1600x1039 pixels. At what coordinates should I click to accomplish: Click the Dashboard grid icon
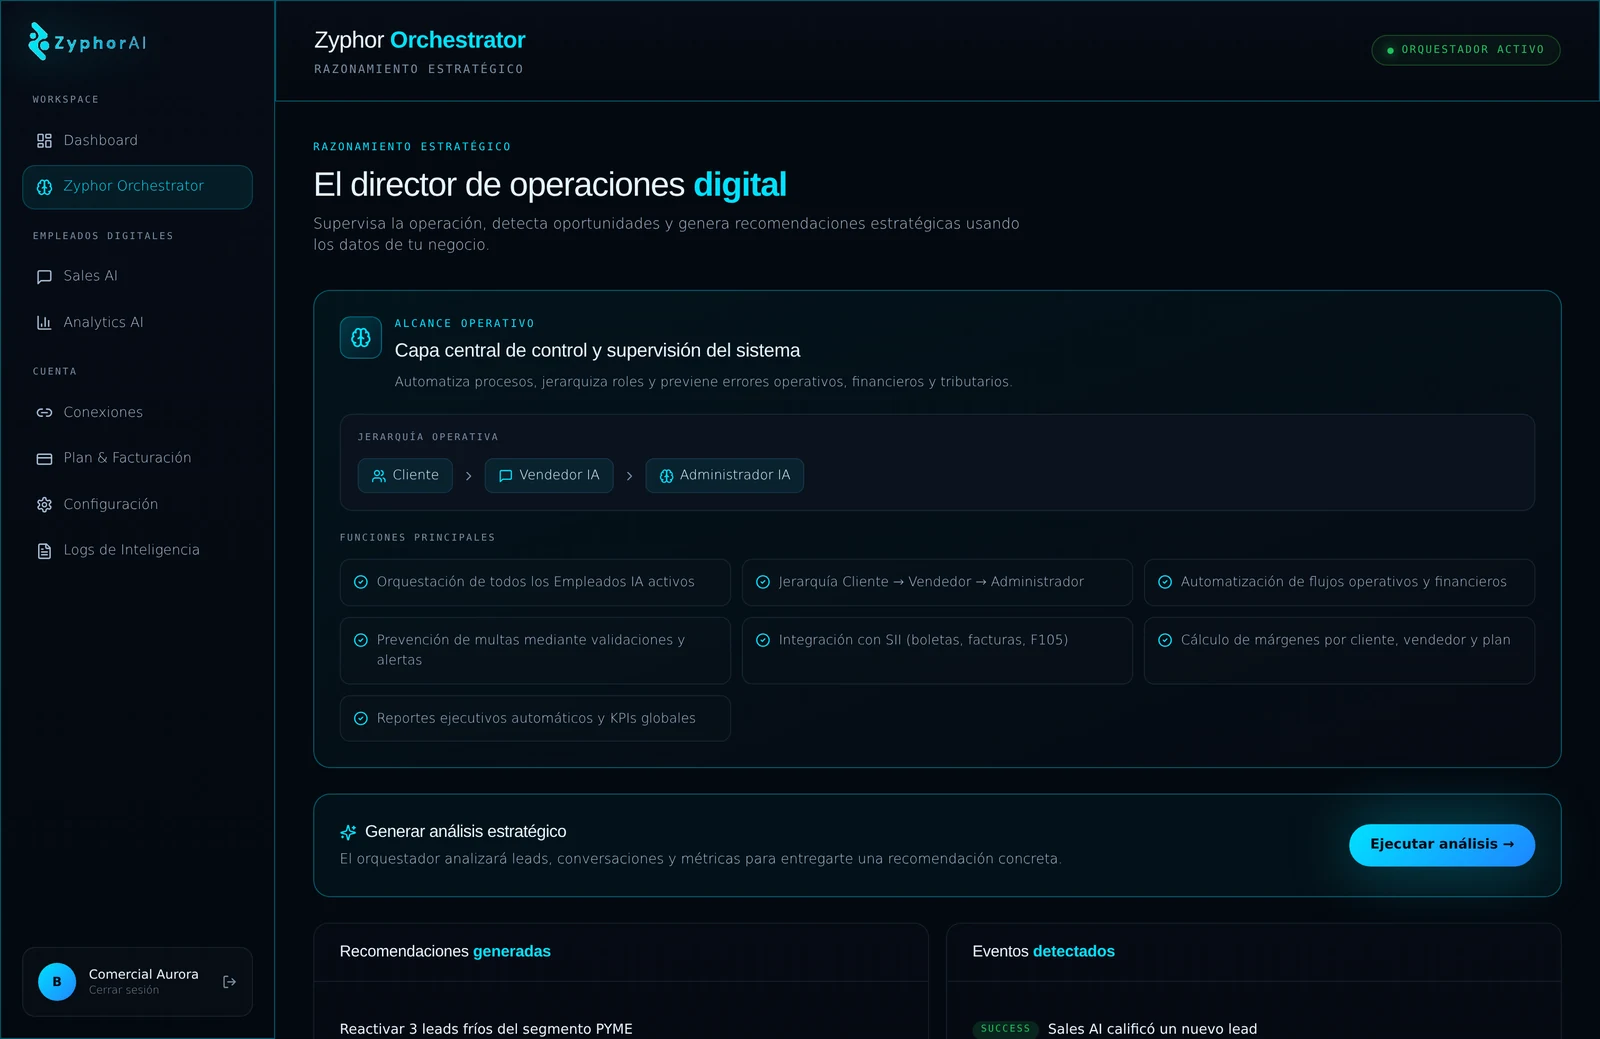tap(44, 141)
